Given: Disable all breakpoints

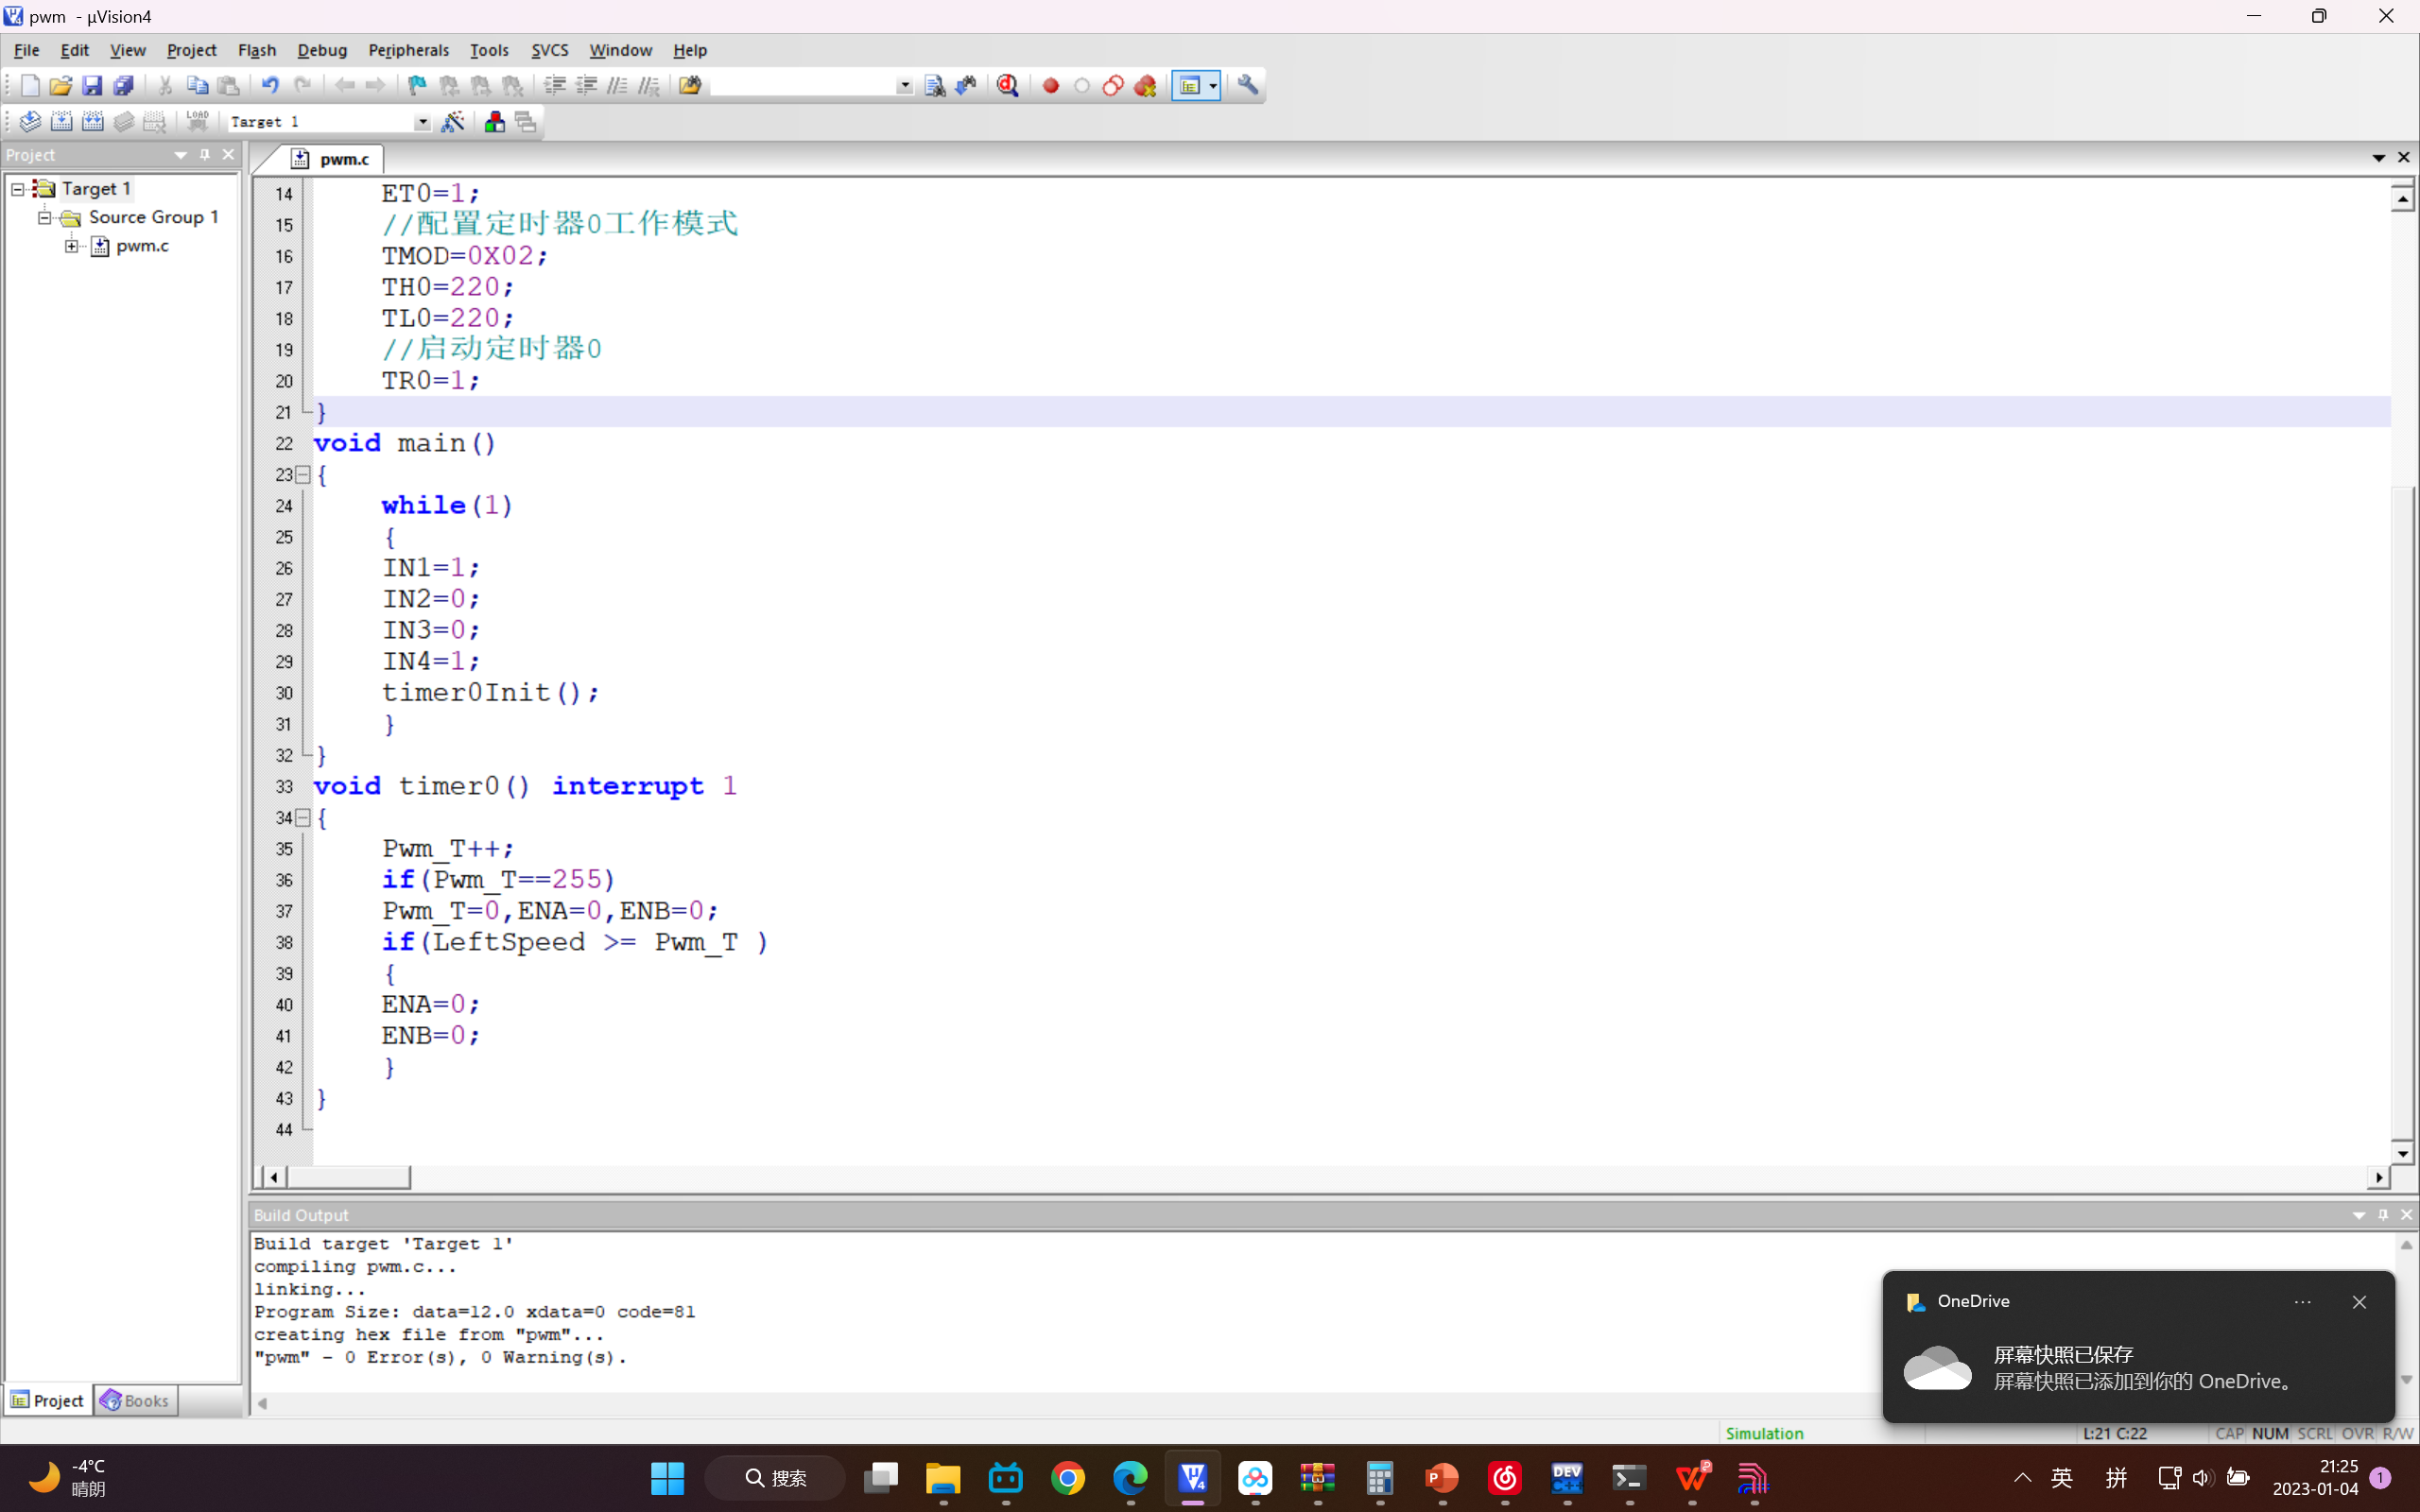Looking at the screenshot, I should click(x=1113, y=86).
